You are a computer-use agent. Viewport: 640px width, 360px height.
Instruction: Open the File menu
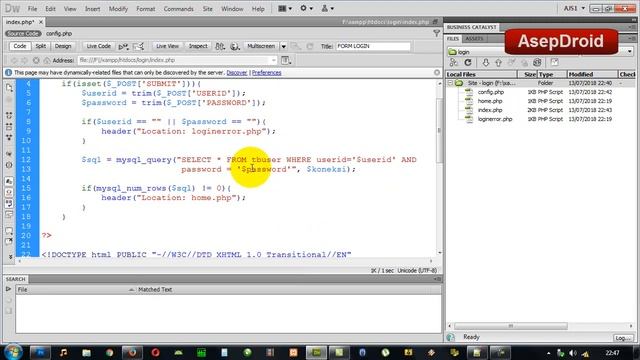[x=32, y=9]
